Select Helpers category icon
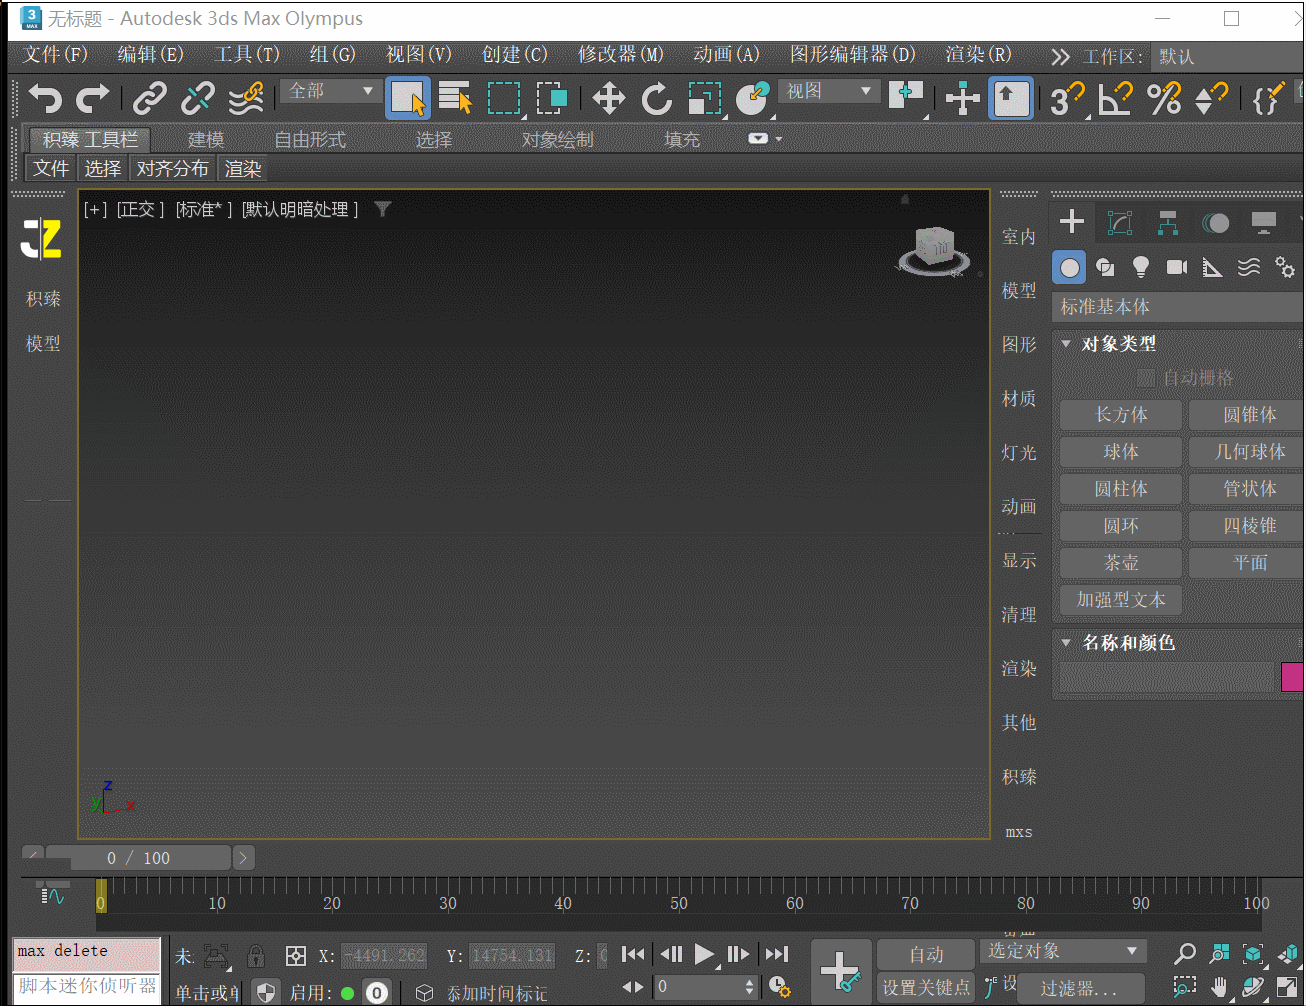 (x=1213, y=267)
